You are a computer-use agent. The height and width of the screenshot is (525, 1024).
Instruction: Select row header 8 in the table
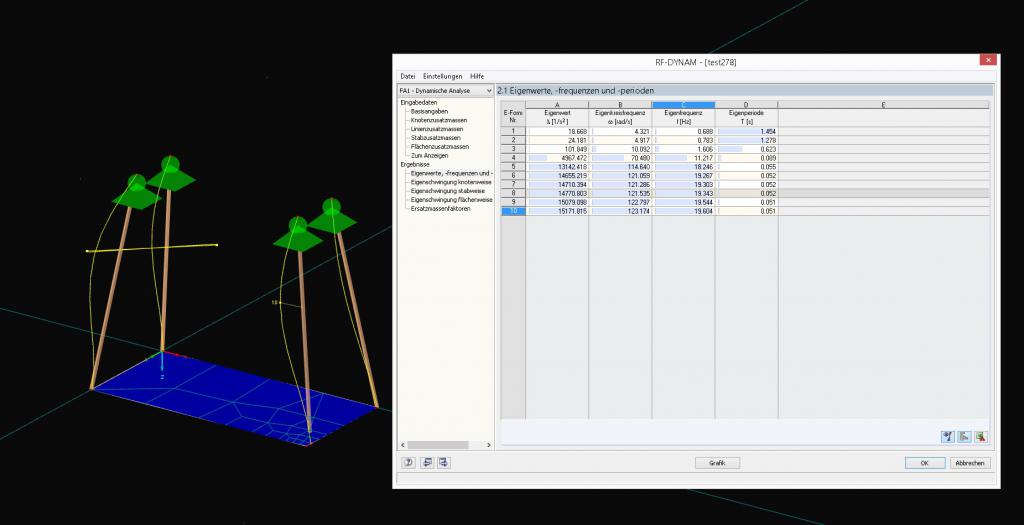coord(513,193)
